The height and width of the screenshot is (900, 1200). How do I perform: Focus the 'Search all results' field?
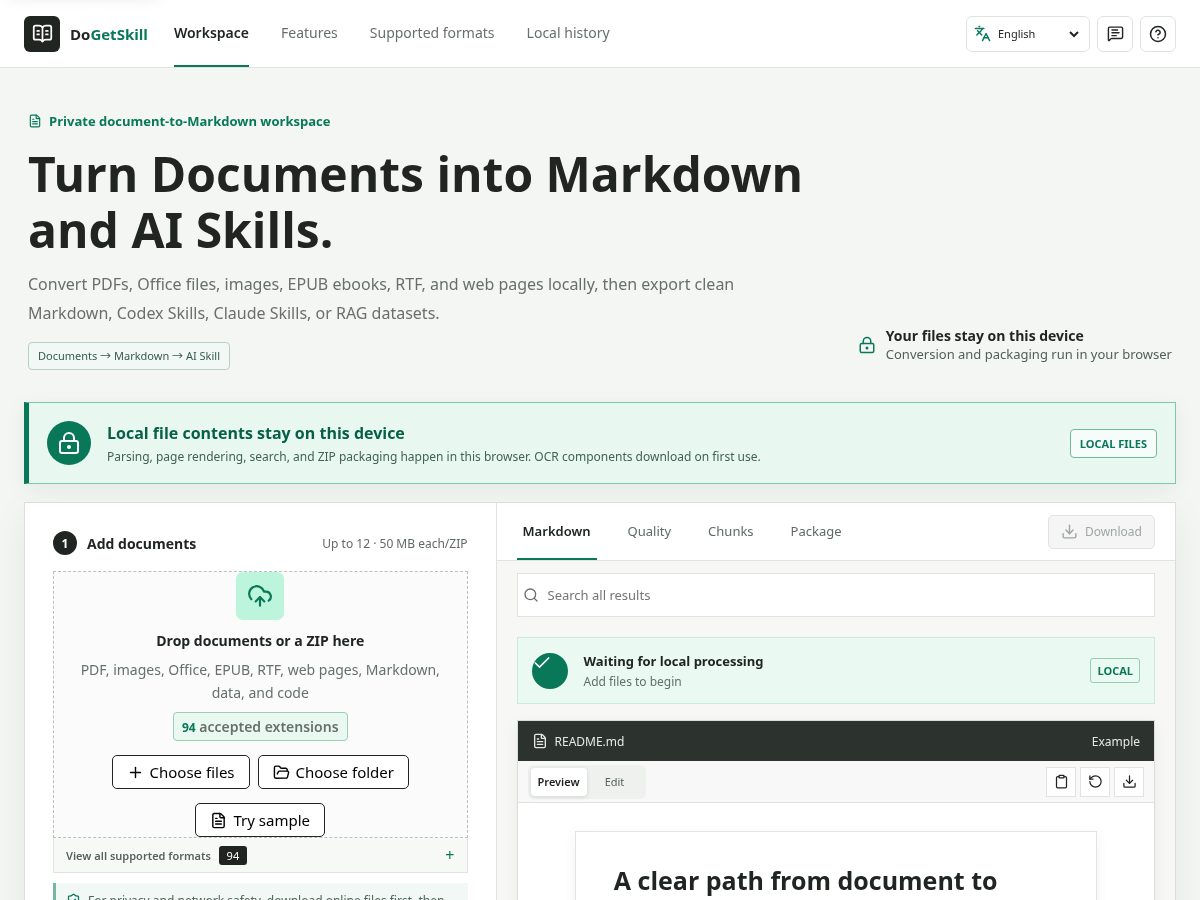click(x=836, y=595)
